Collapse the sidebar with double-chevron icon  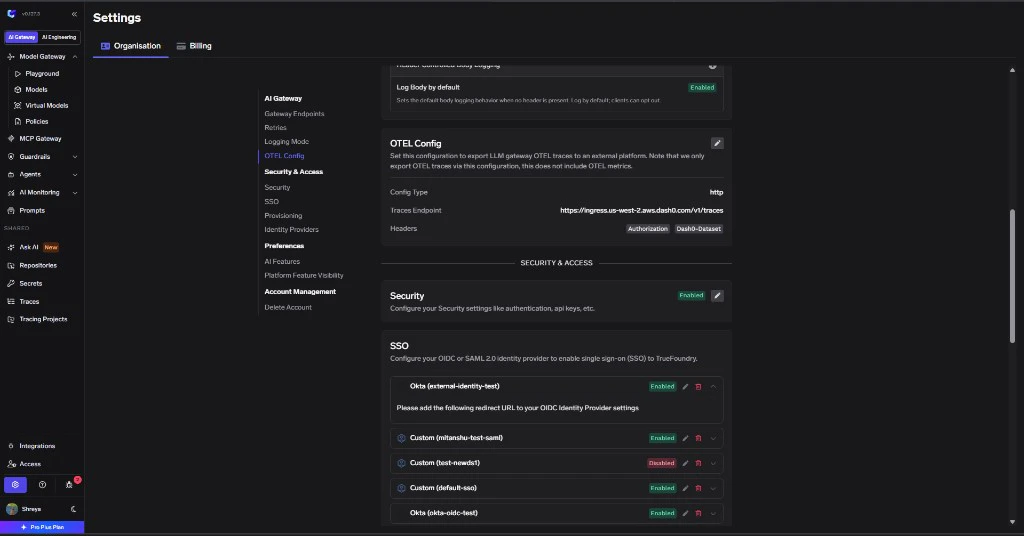pyautogui.click(x=74, y=14)
